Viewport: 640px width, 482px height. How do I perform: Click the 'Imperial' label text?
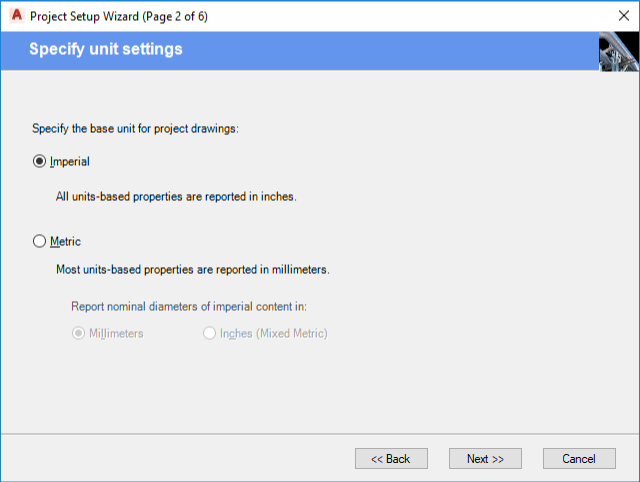70,161
